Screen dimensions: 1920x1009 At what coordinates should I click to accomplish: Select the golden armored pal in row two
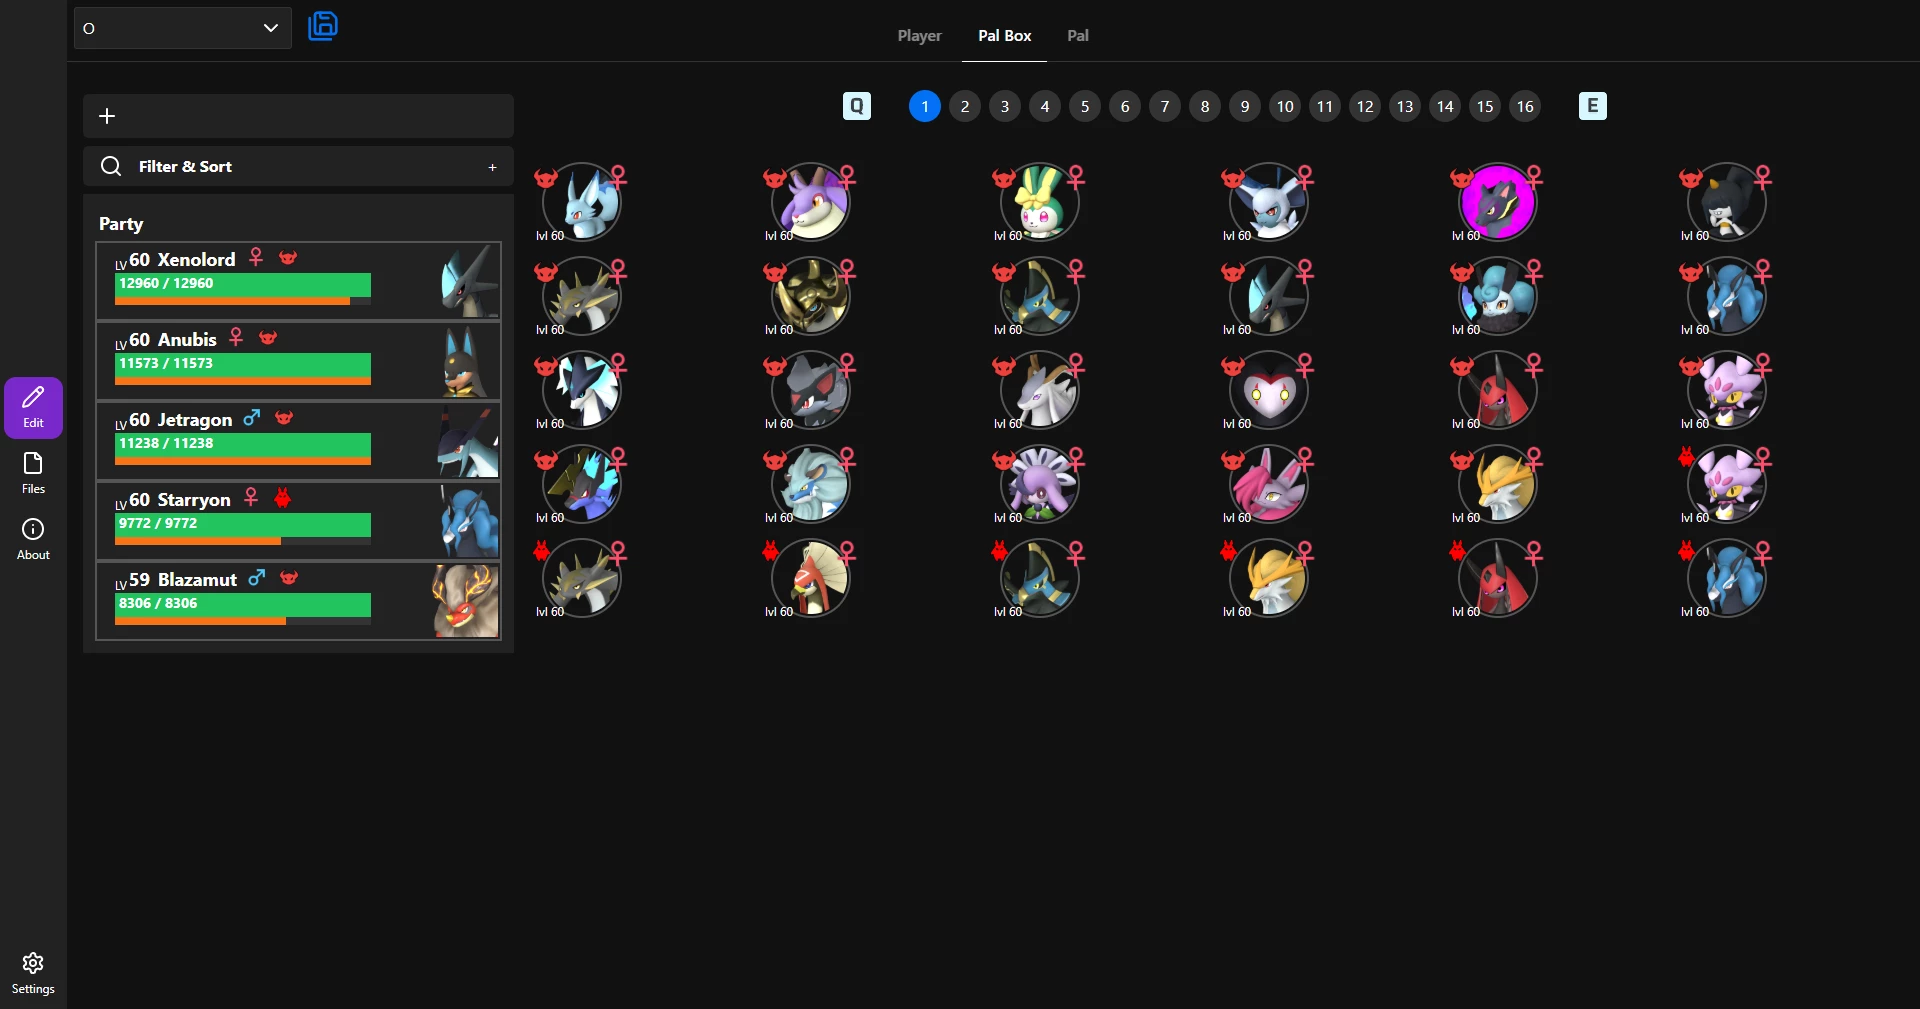coord(810,296)
